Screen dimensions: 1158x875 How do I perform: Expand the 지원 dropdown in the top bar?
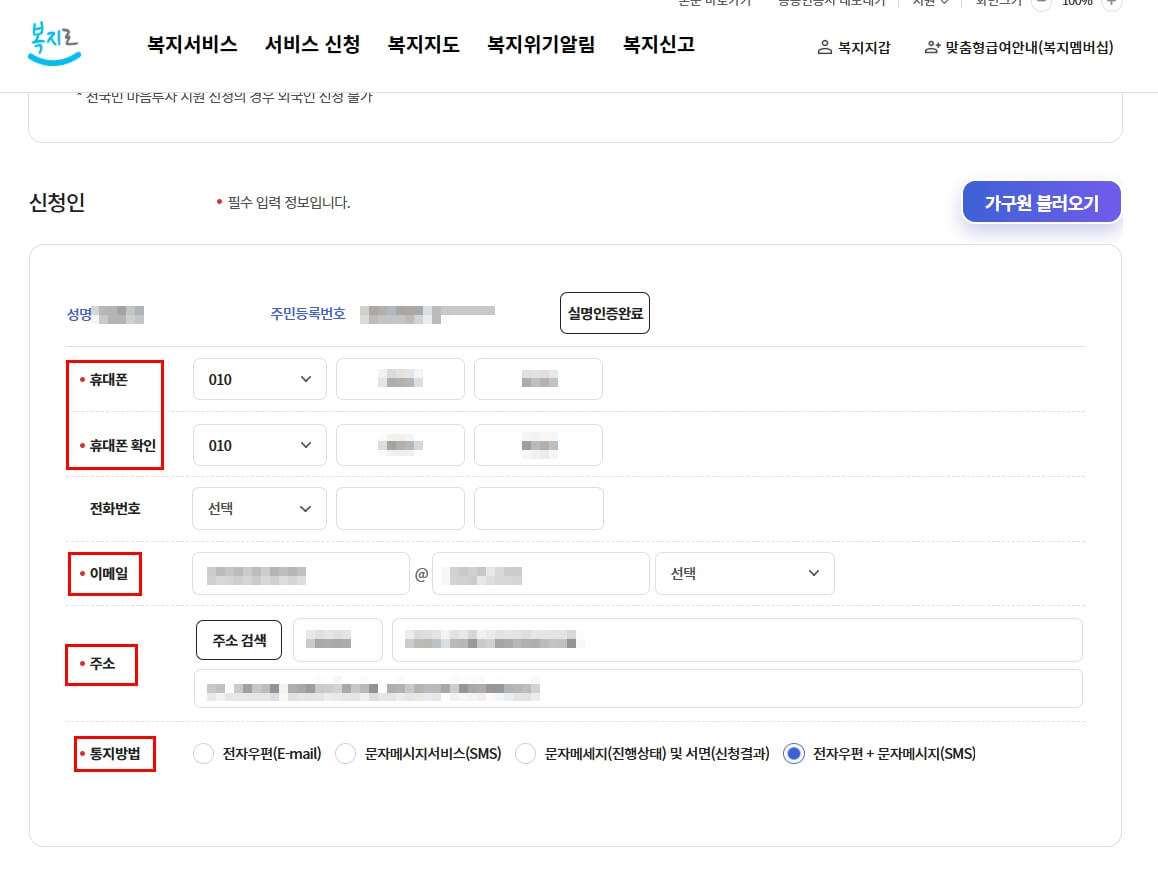928,4
